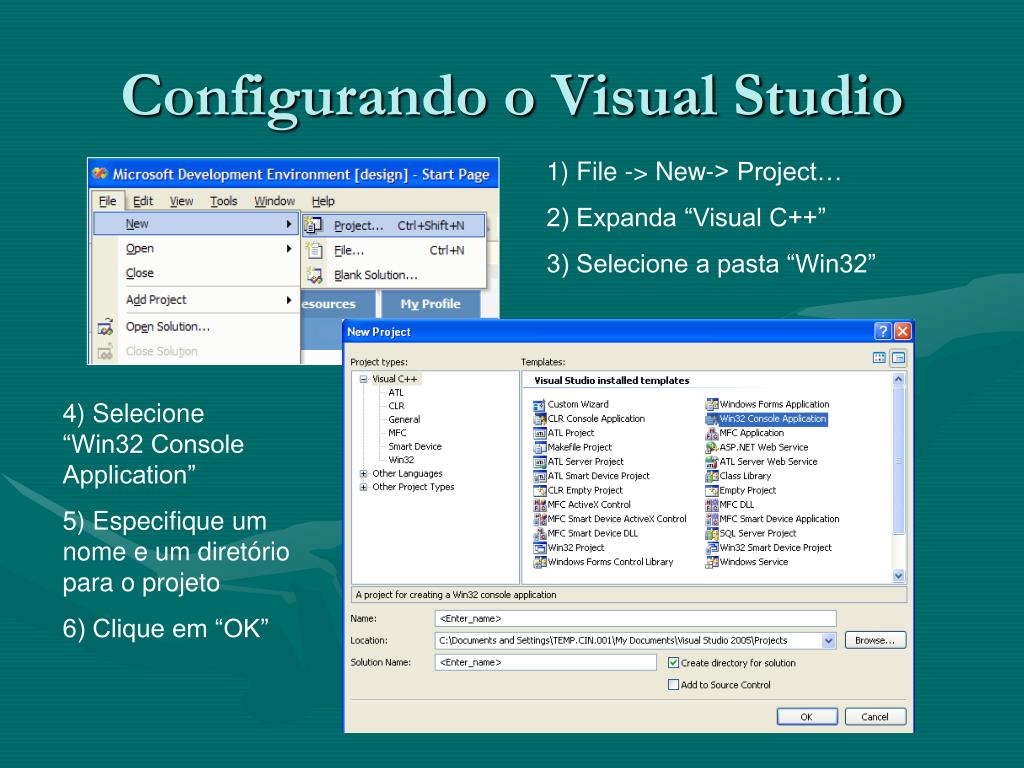Open the Tools menu
Image resolution: width=1024 pixels, height=768 pixels.
pyautogui.click(x=223, y=201)
